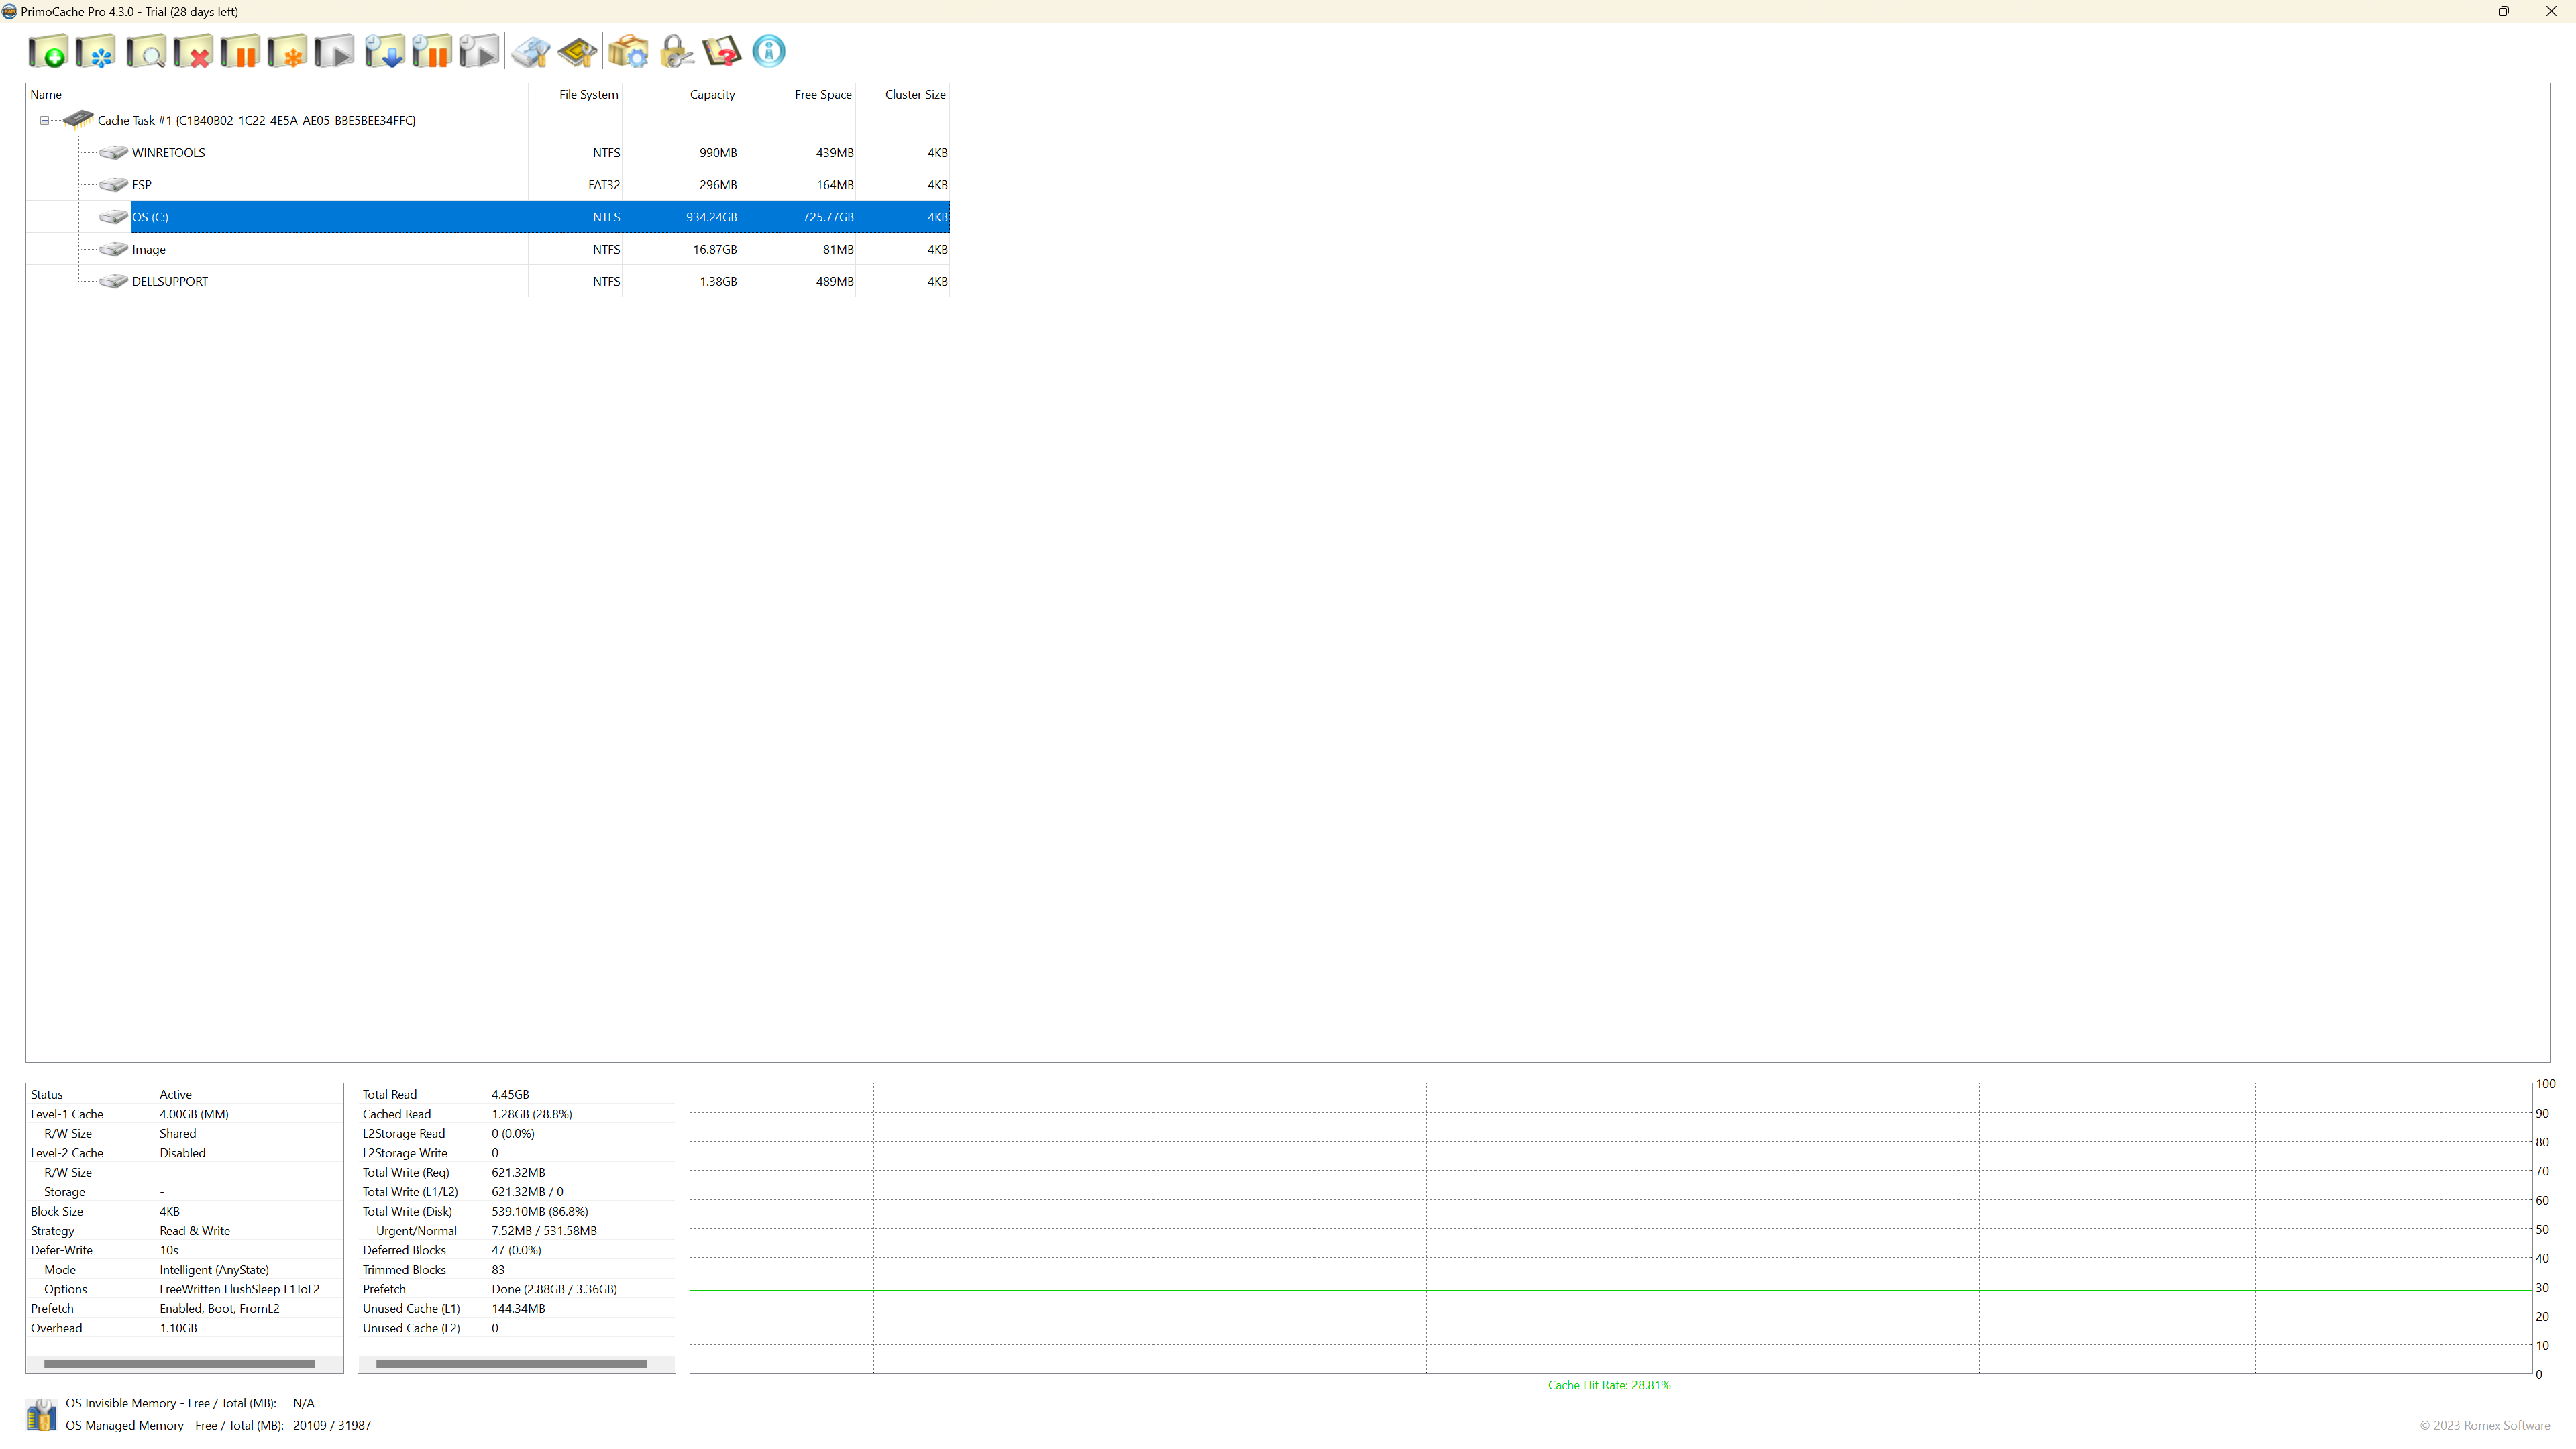Image resolution: width=2576 pixels, height=1449 pixels.
Task: Click the ESP drive icon
Action: pyautogui.click(x=114, y=185)
